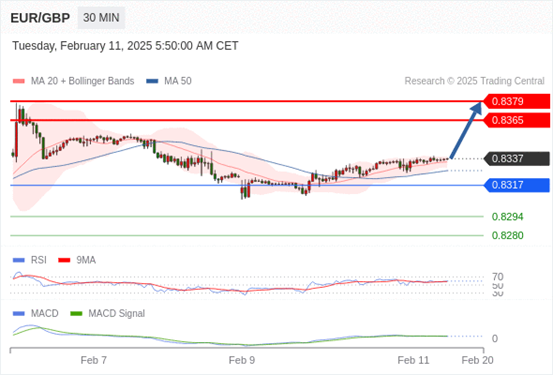
Task: Click the Feb 9 axis label
Action: point(242,360)
